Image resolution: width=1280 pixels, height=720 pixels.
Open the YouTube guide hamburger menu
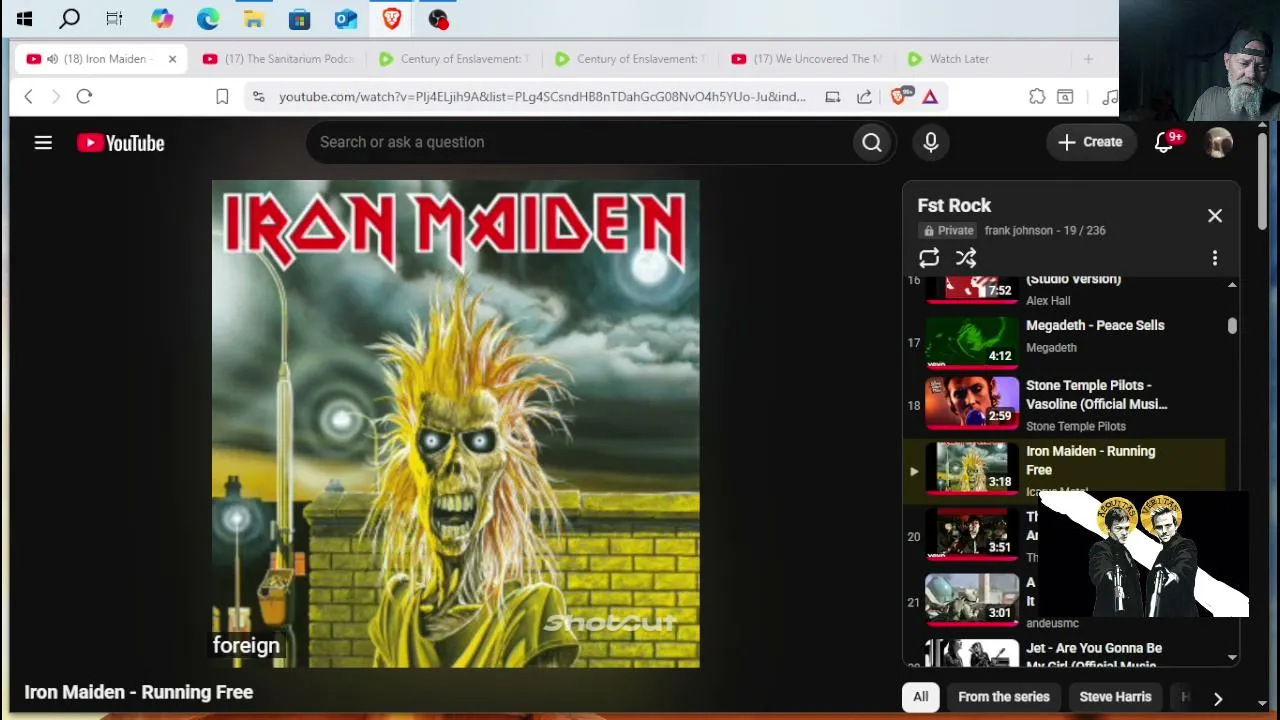pos(43,143)
